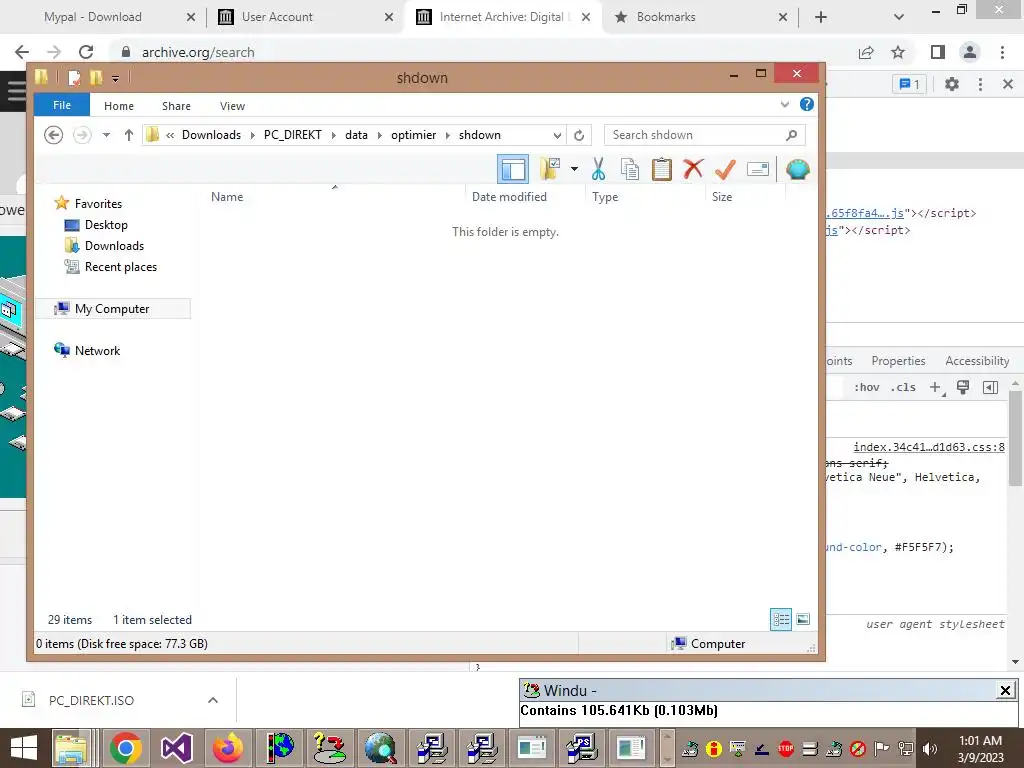This screenshot has height=768, width=1024.
Task: Open the Home ribbon tab
Action: pos(119,106)
